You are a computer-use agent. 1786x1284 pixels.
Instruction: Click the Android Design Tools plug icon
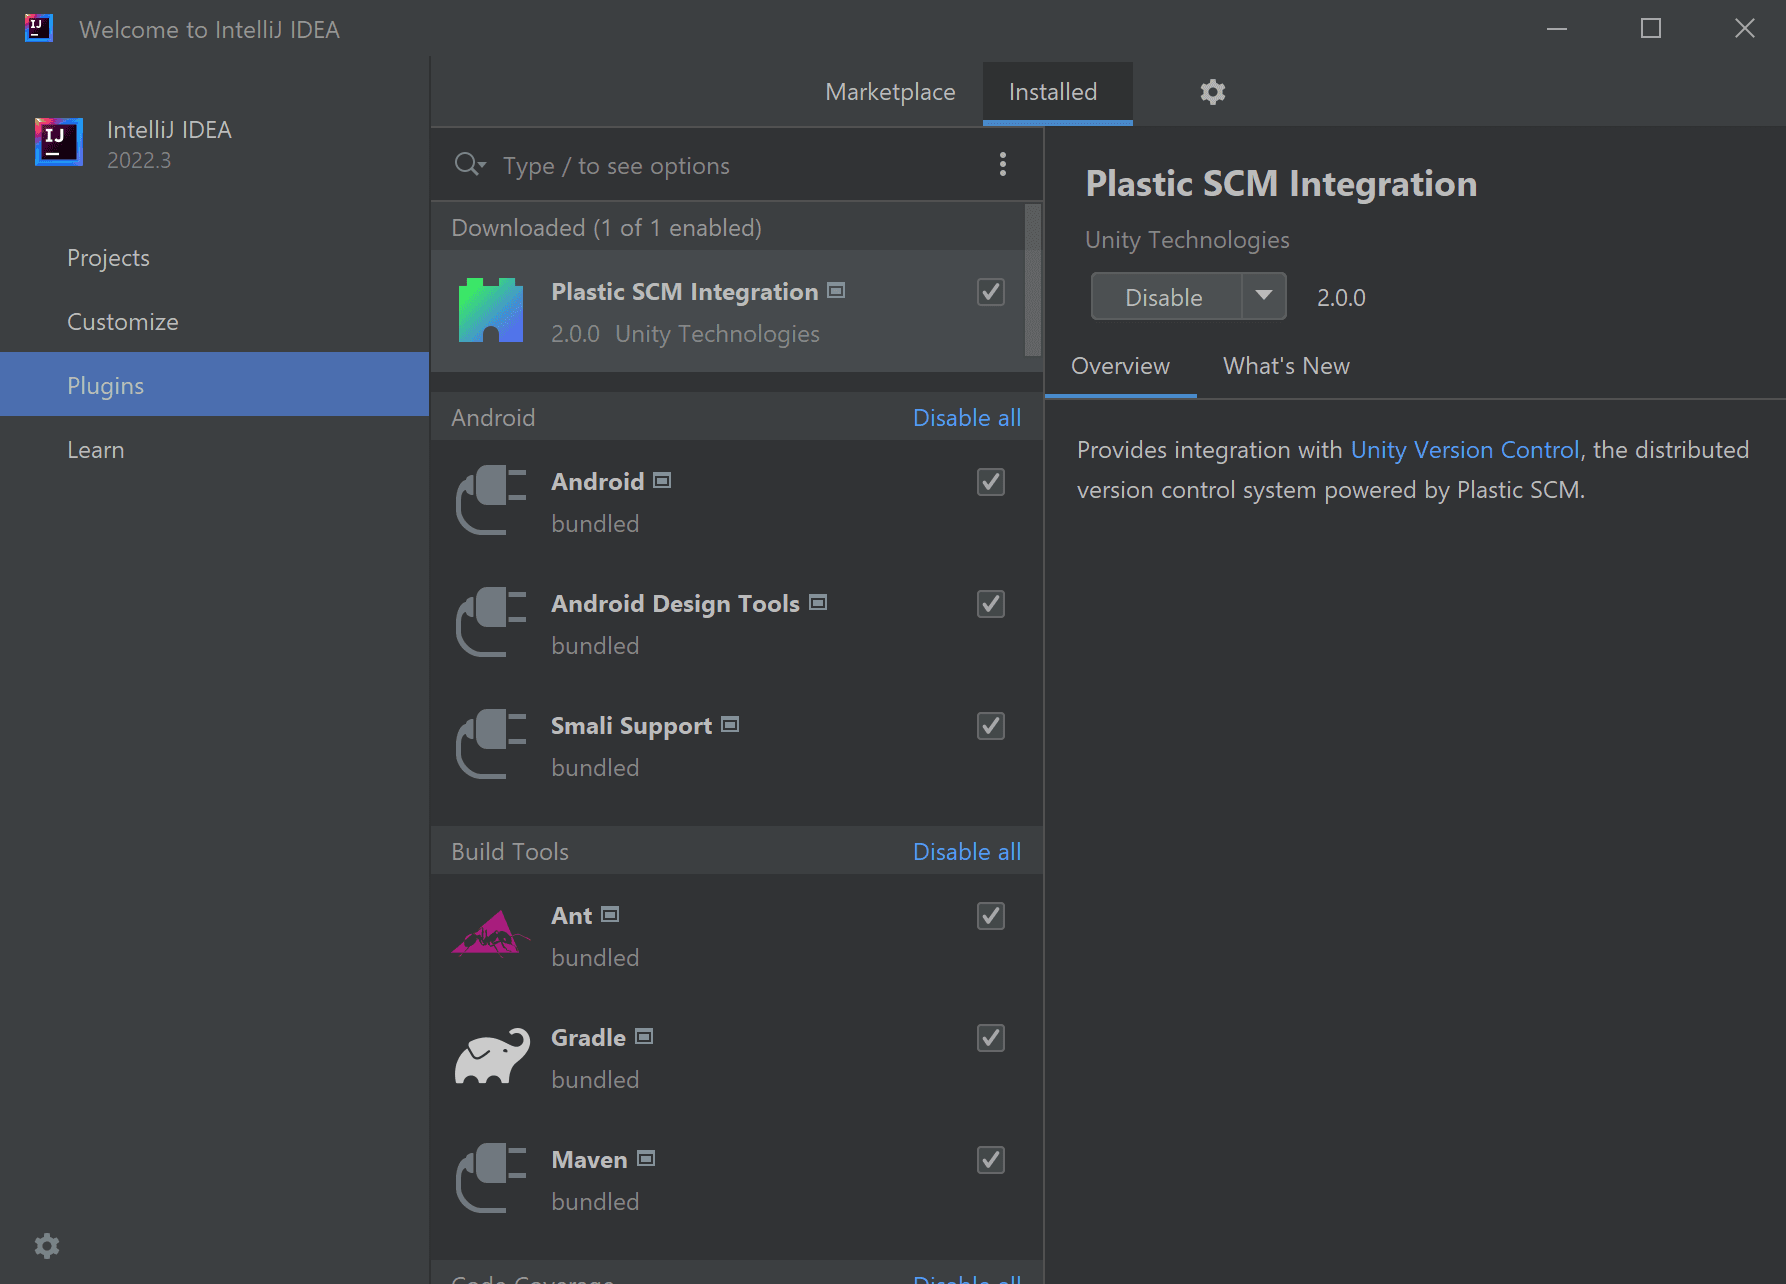[x=491, y=622]
